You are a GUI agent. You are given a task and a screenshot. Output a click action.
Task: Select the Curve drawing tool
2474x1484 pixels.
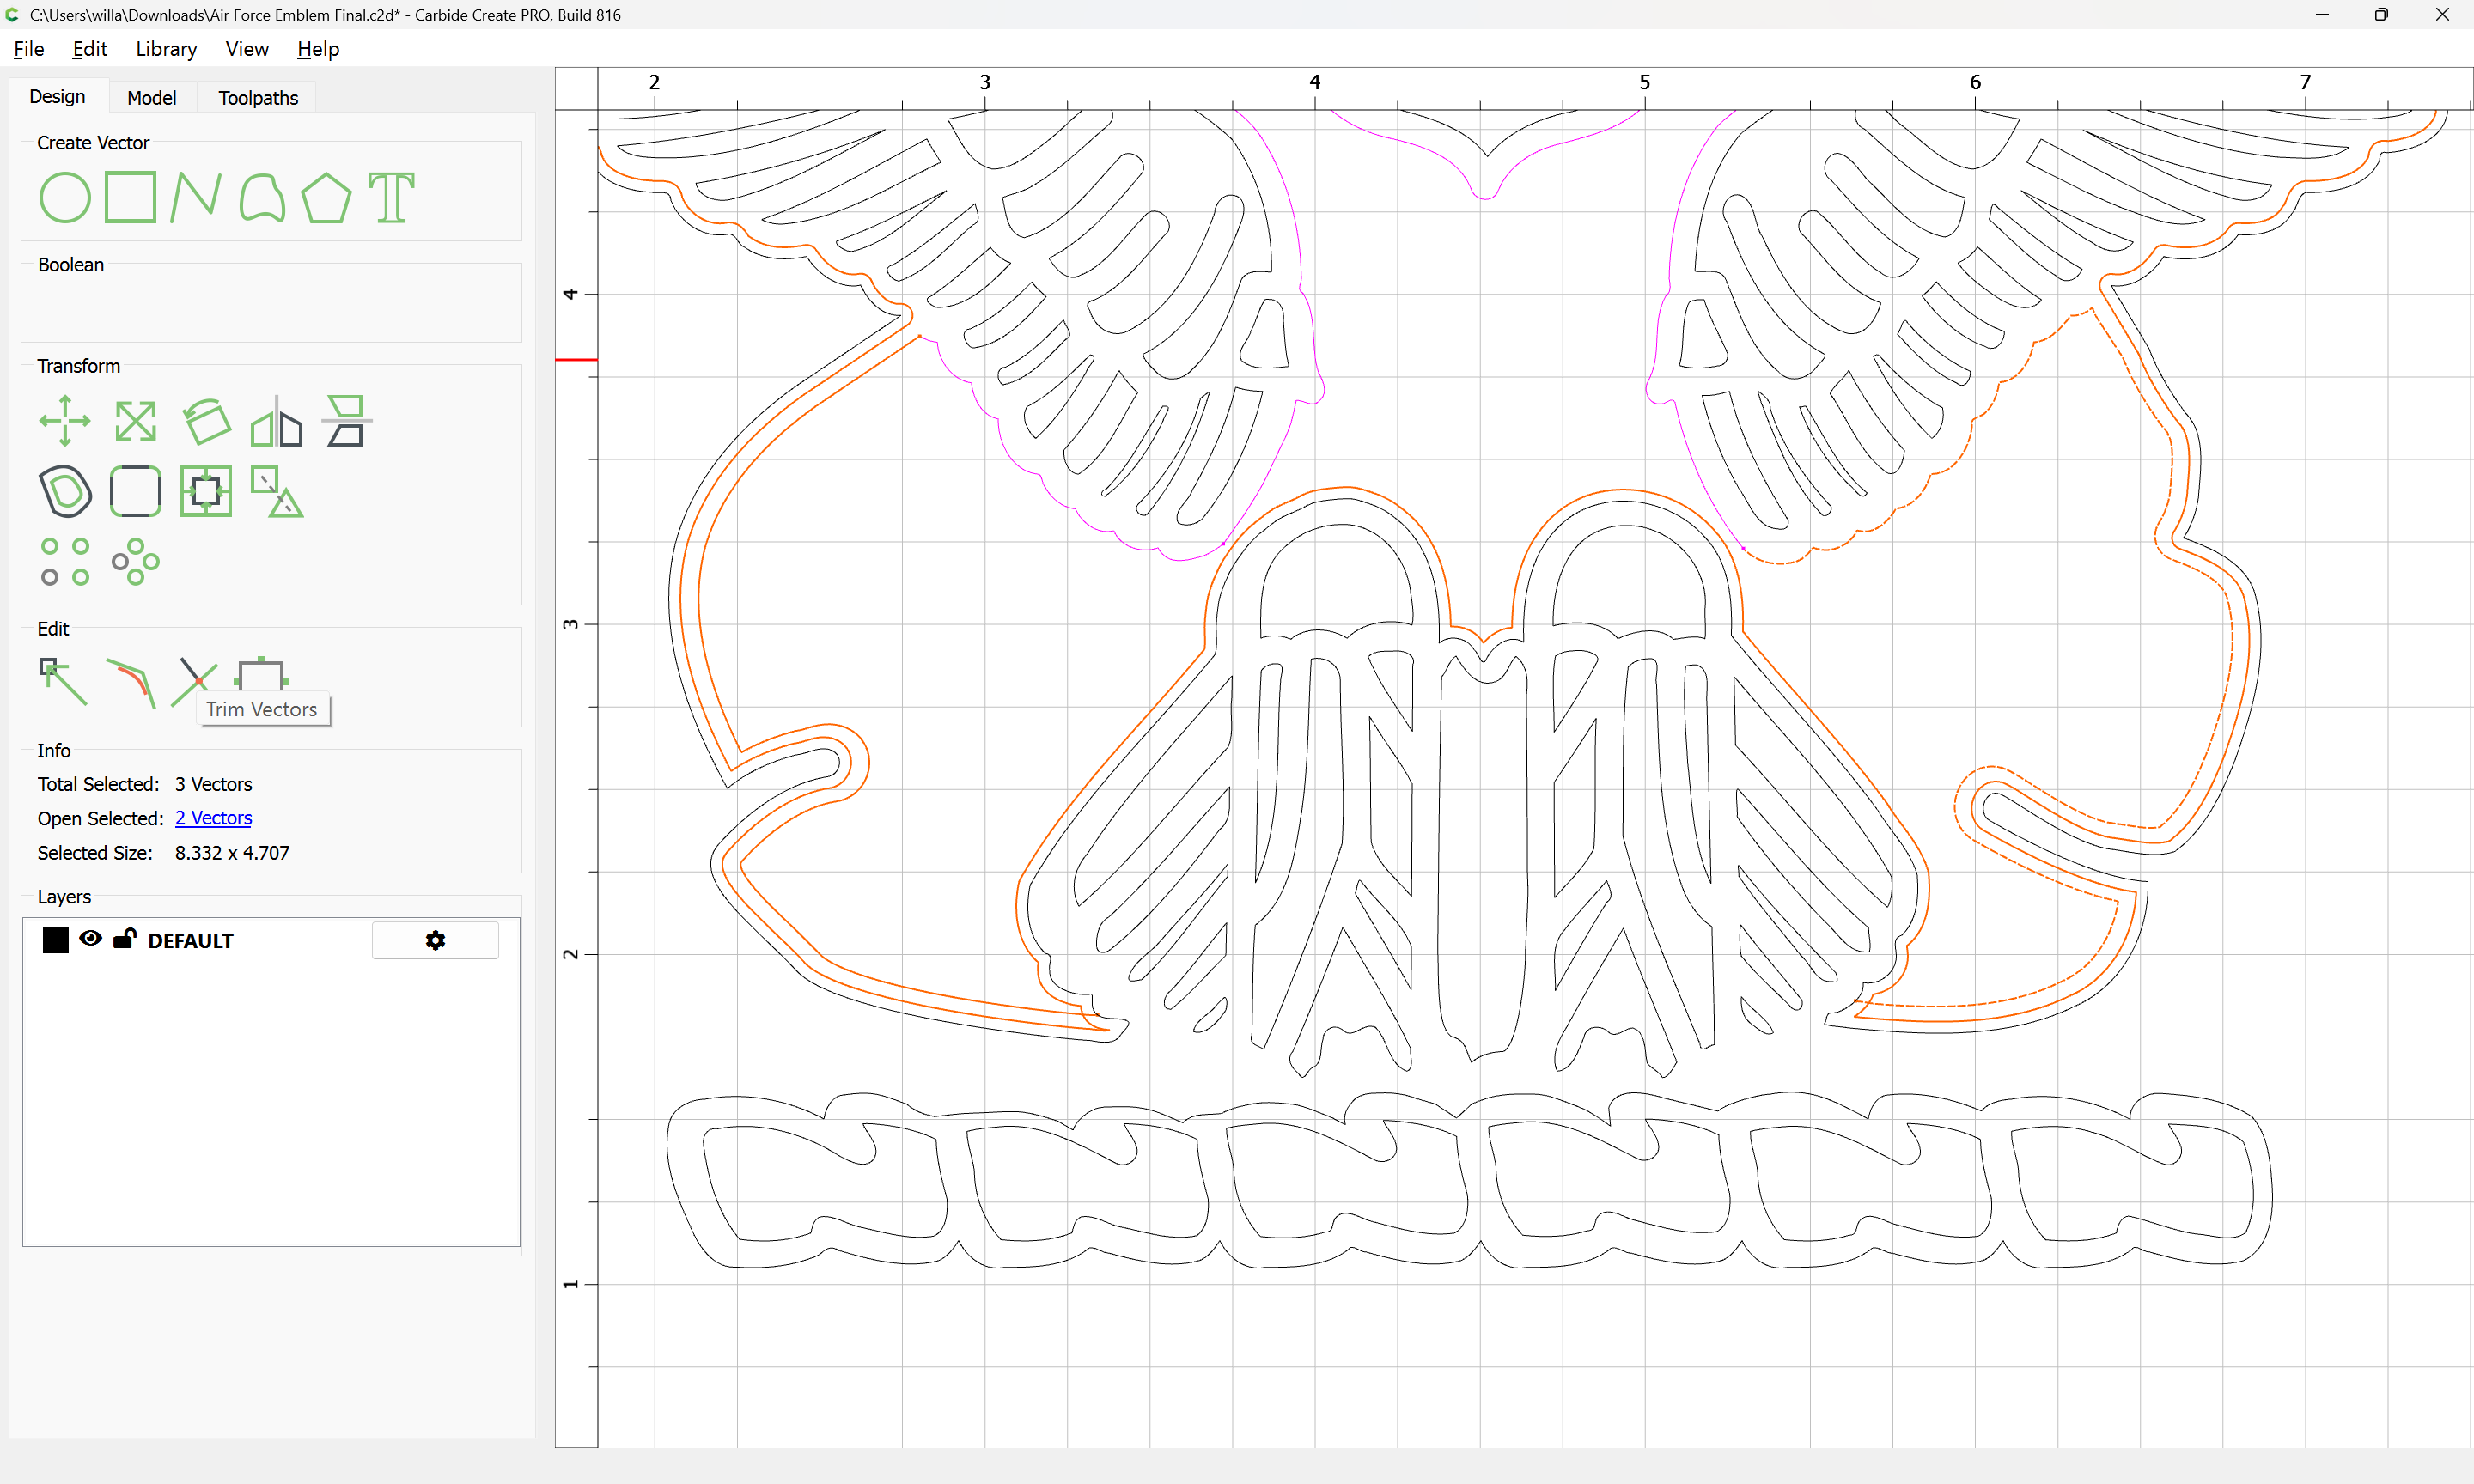point(262,197)
